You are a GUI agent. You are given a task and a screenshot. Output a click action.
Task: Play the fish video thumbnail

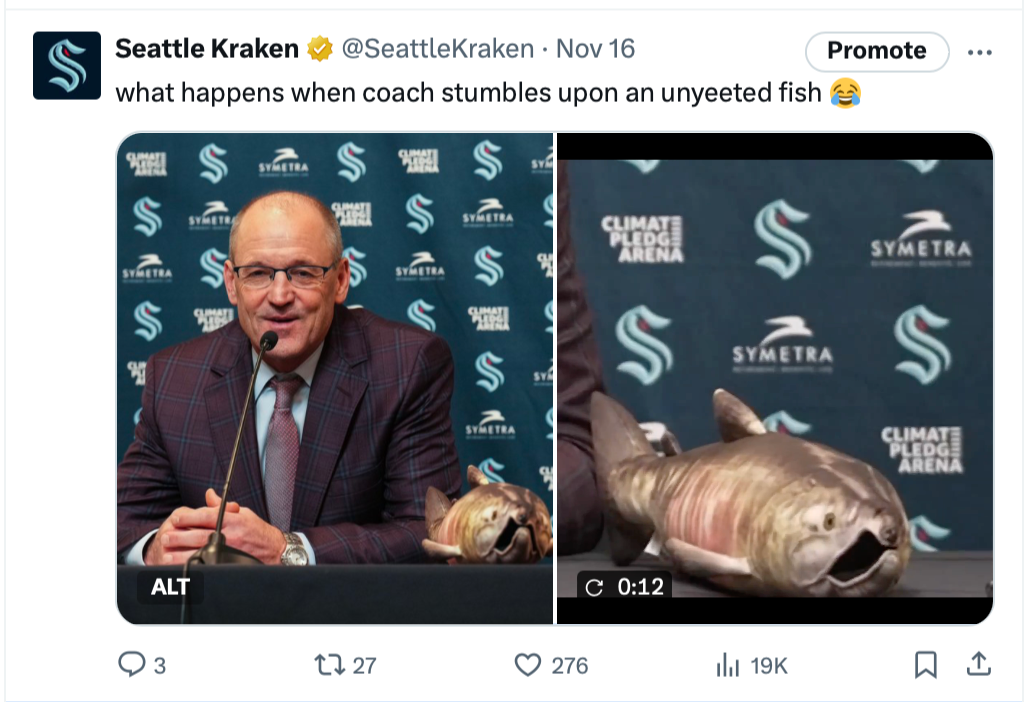[775, 378]
